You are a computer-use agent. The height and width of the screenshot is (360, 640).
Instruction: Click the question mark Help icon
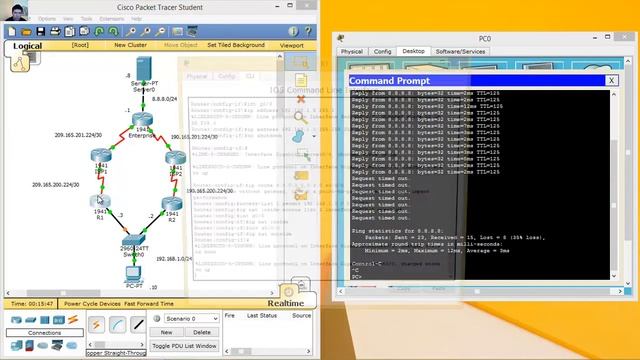coord(308,31)
